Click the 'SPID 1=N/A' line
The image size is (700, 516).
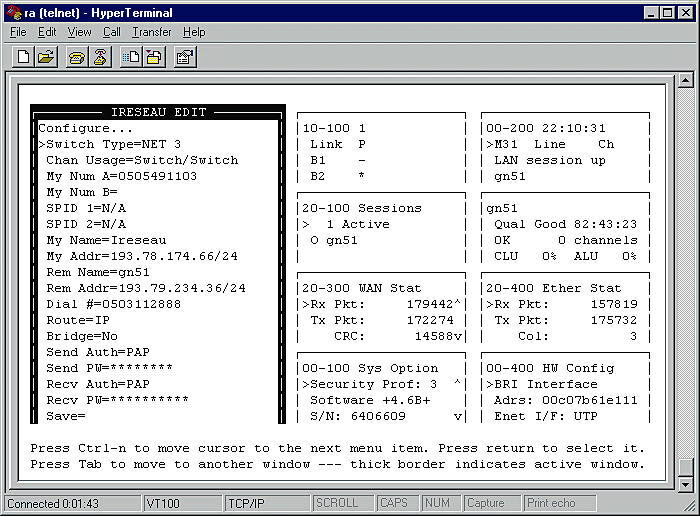(x=86, y=208)
